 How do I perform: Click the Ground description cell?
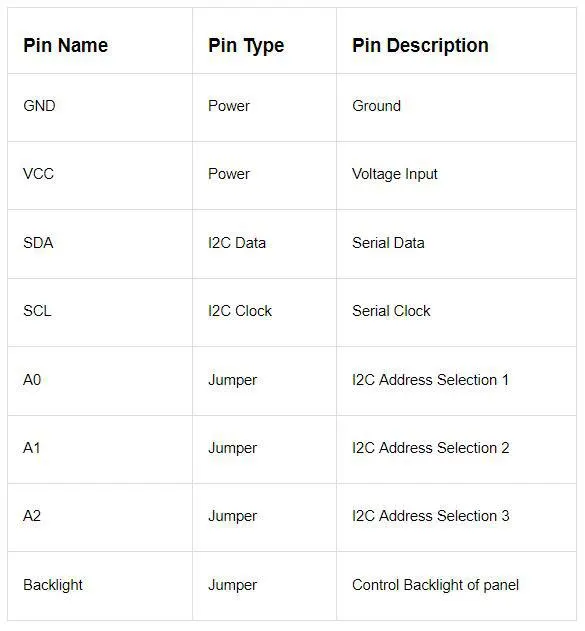[x=456, y=107]
